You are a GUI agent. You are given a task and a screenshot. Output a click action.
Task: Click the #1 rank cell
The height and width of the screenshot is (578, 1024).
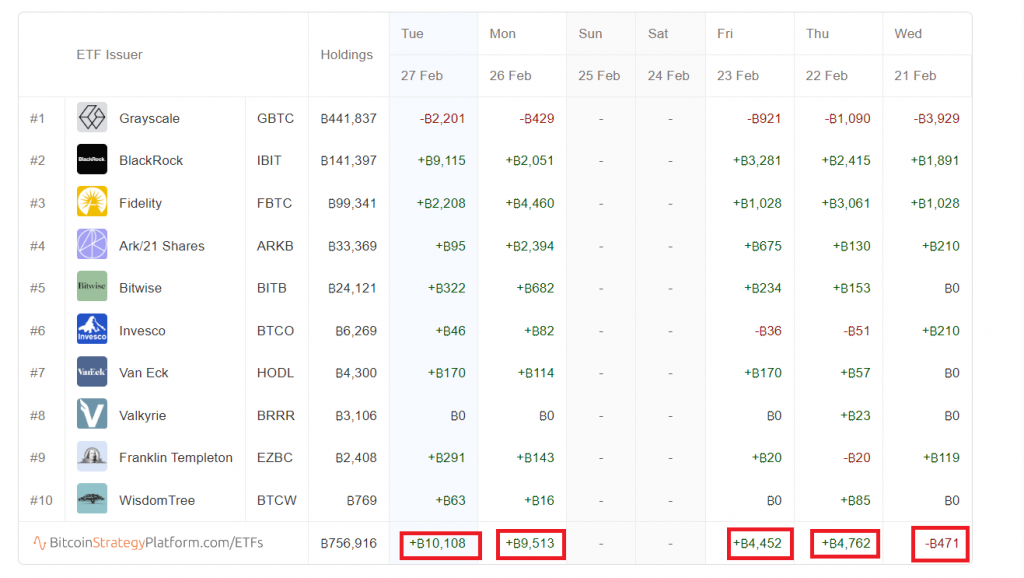pos(37,119)
